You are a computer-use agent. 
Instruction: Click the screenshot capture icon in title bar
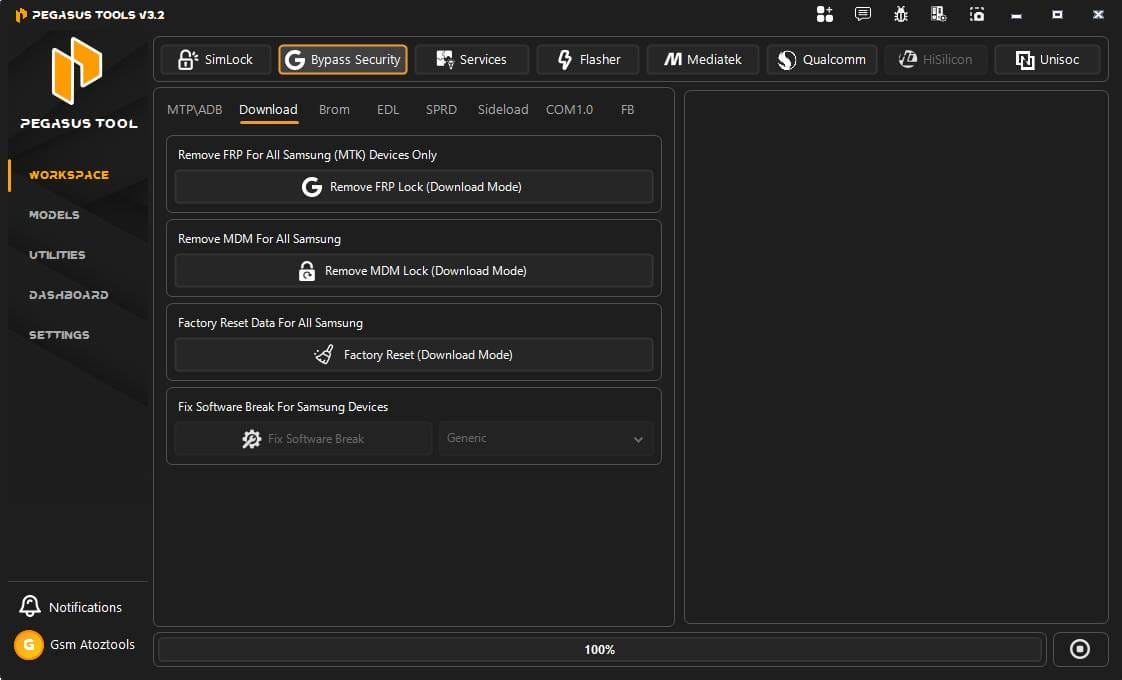976,14
